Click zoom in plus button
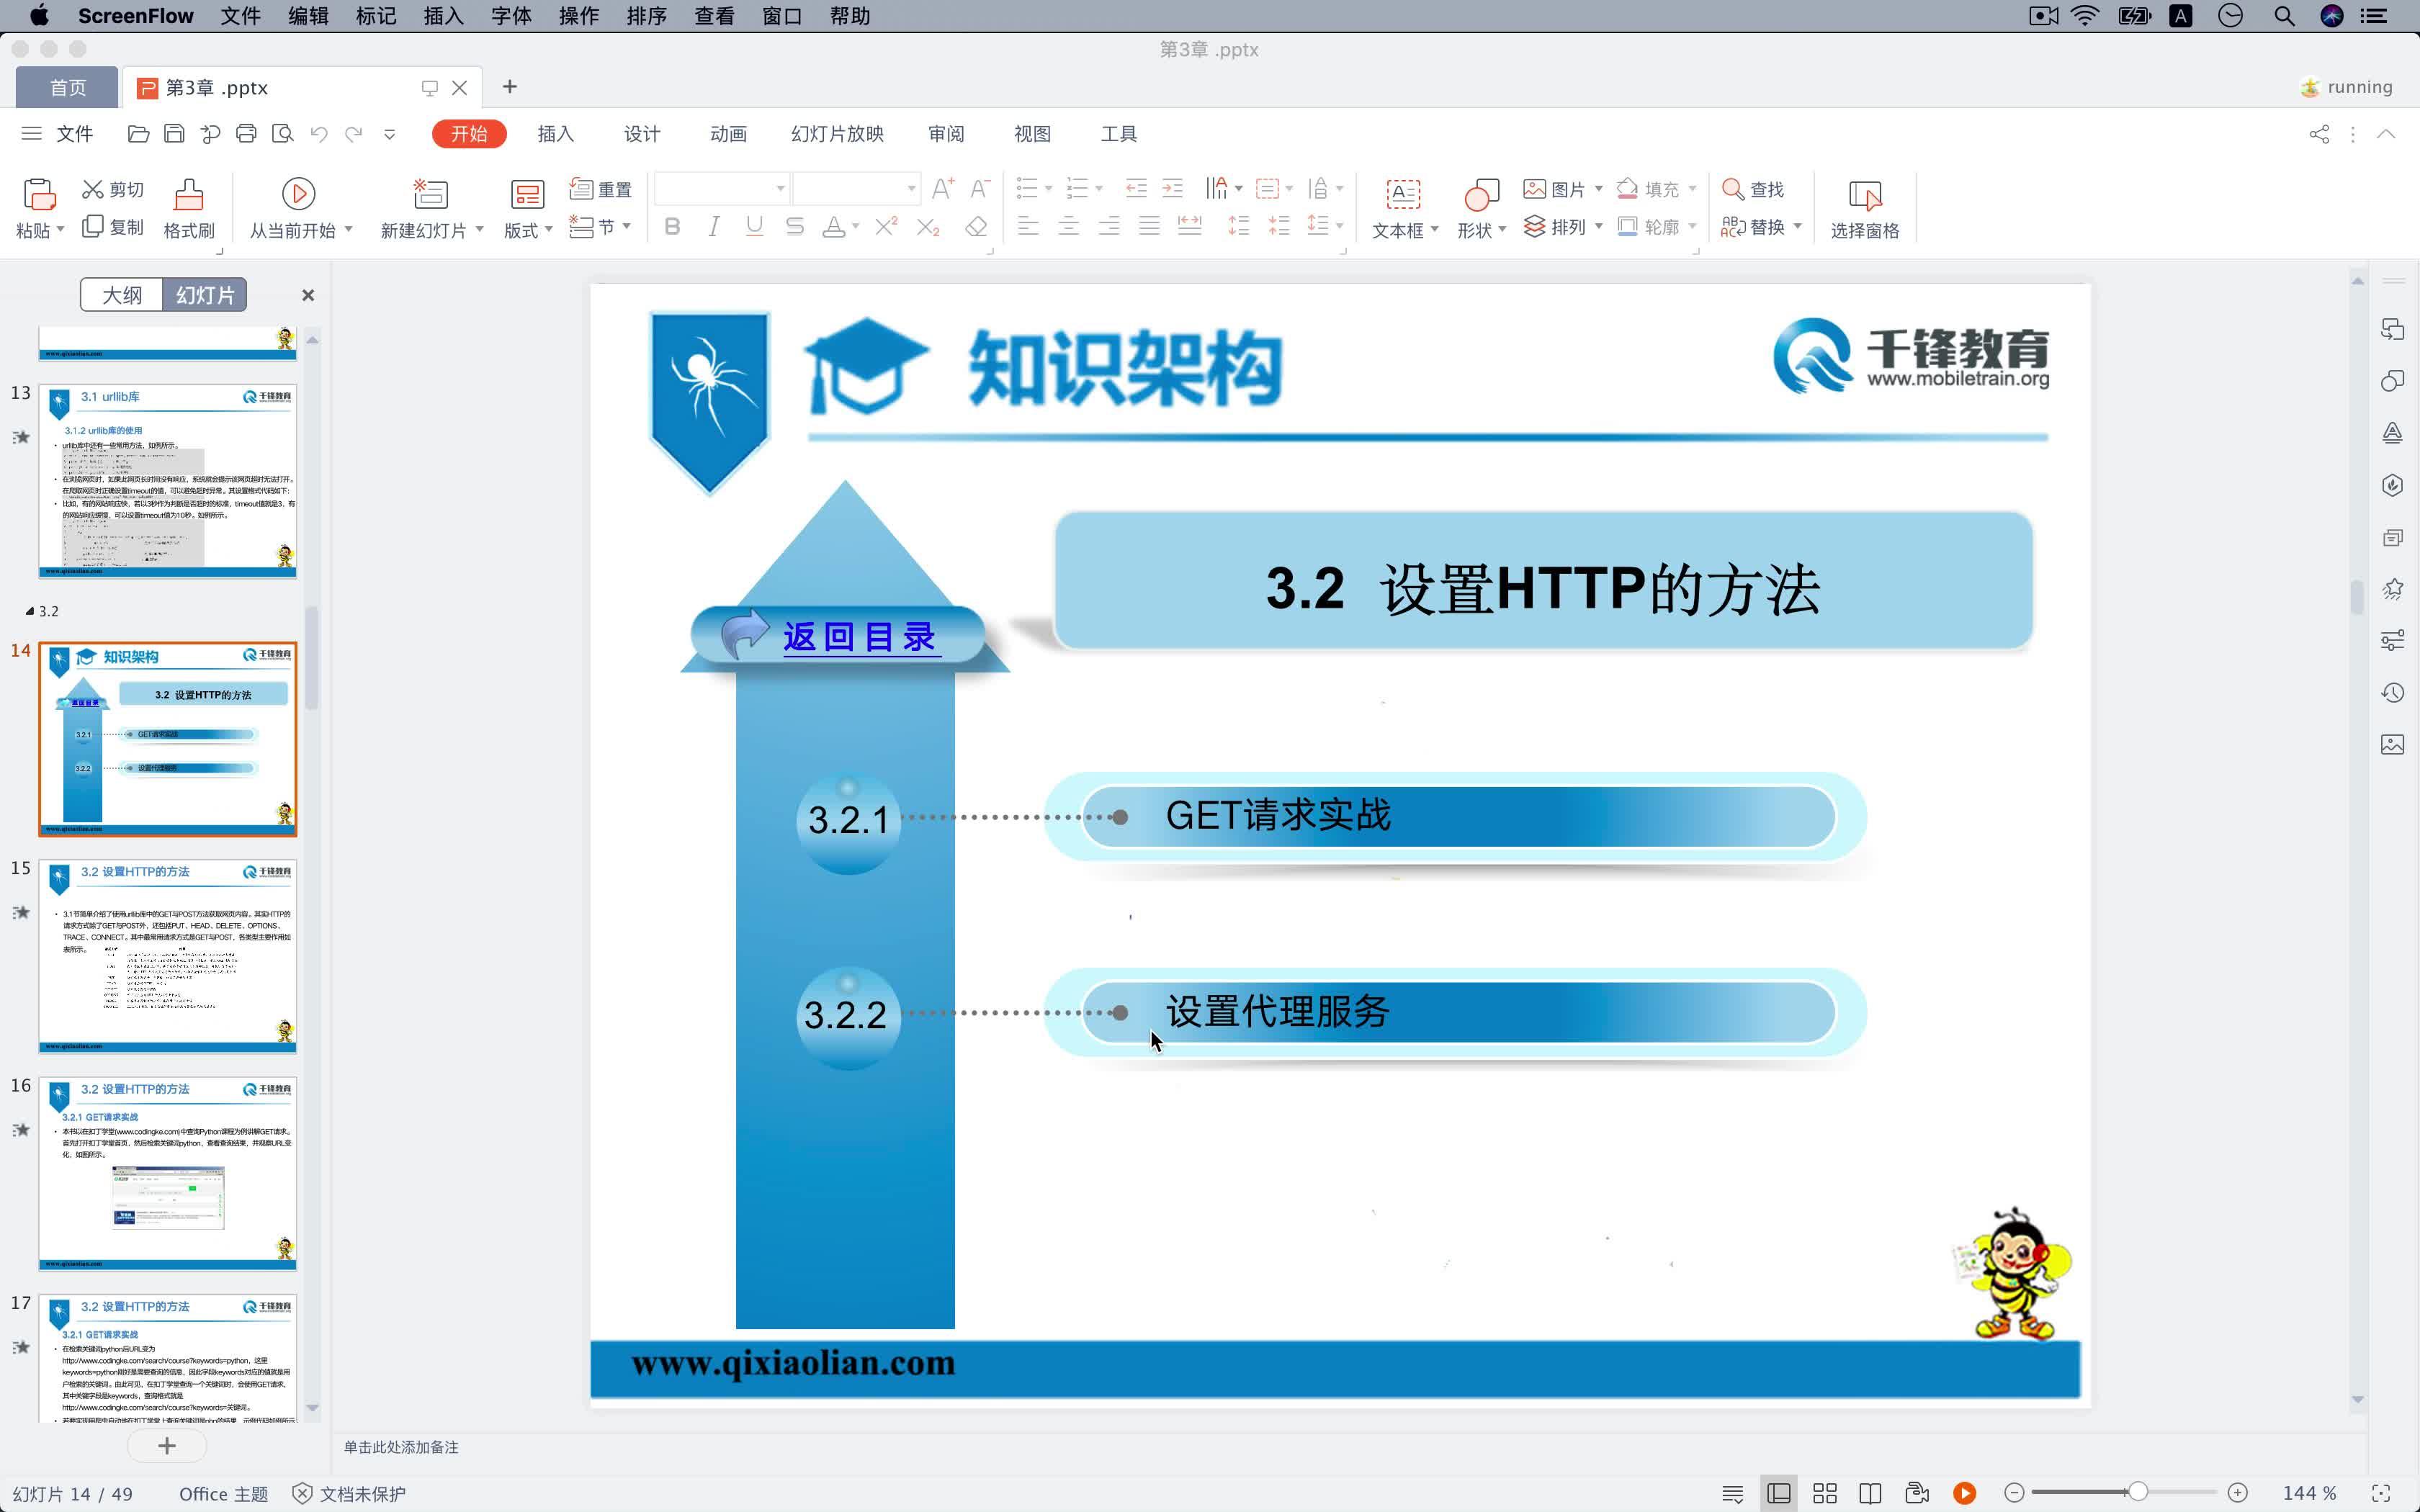Screen dimensions: 2420x1512 [2238, 1492]
